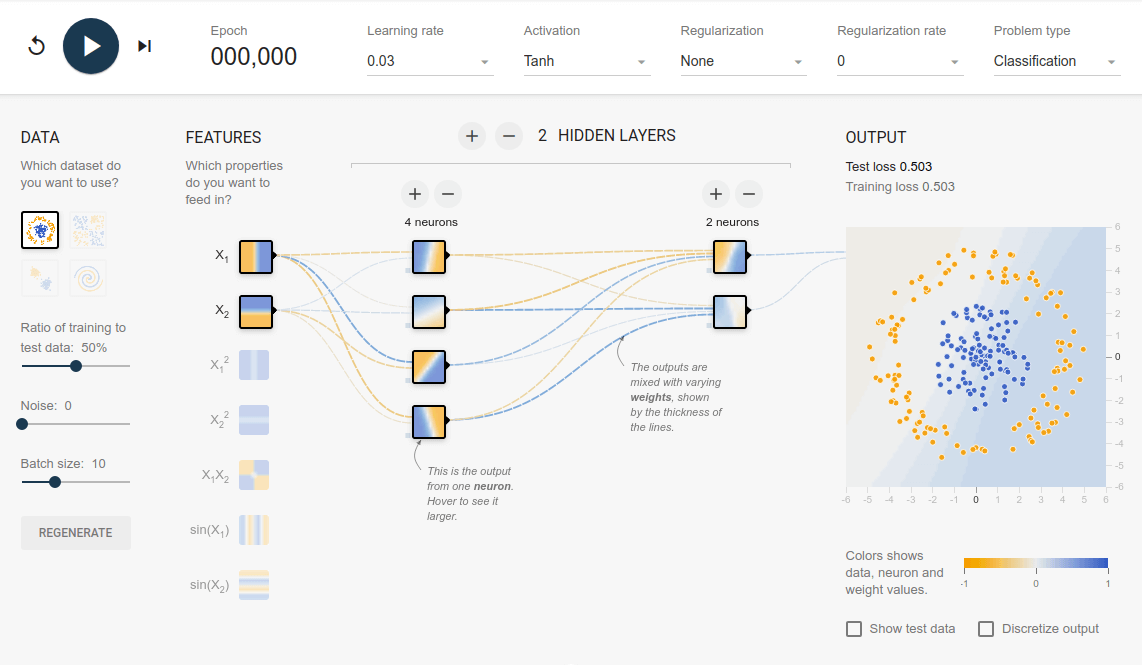Select the XOR dataset thumbnail
The width and height of the screenshot is (1142, 665).
tap(88, 230)
